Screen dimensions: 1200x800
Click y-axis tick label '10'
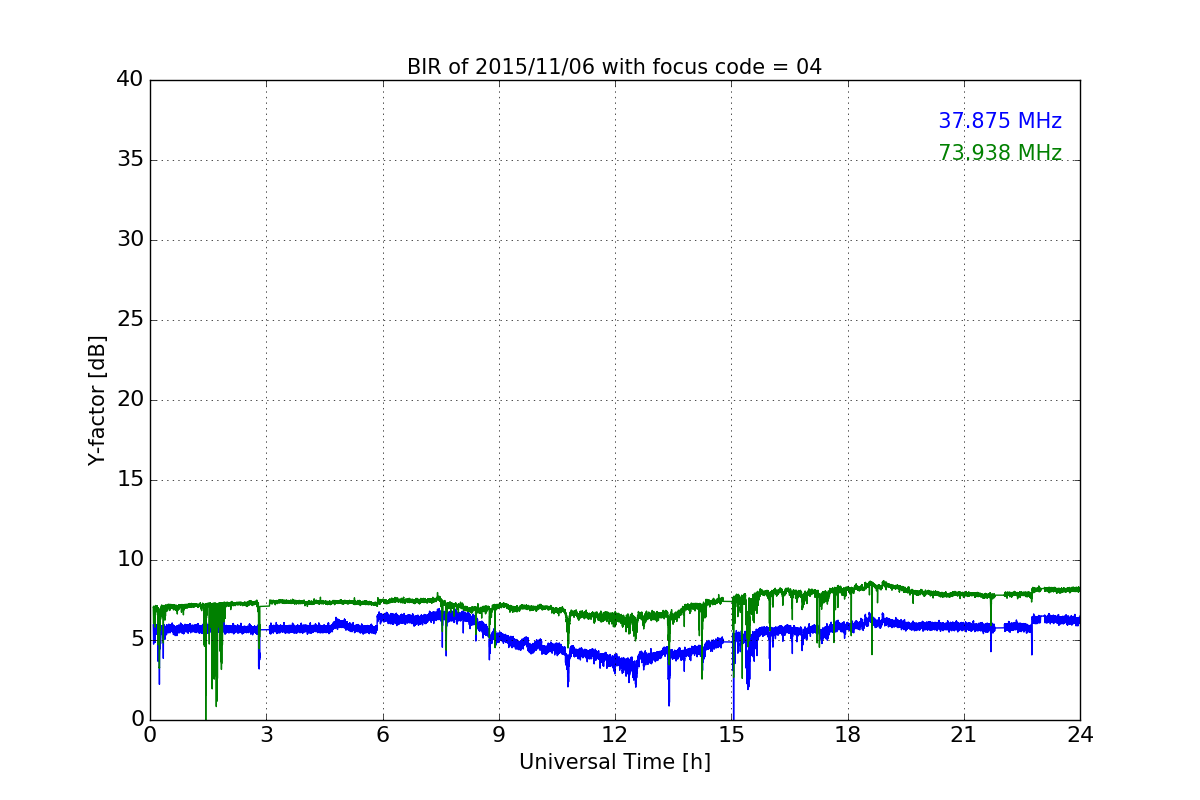(x=130, y=560)
